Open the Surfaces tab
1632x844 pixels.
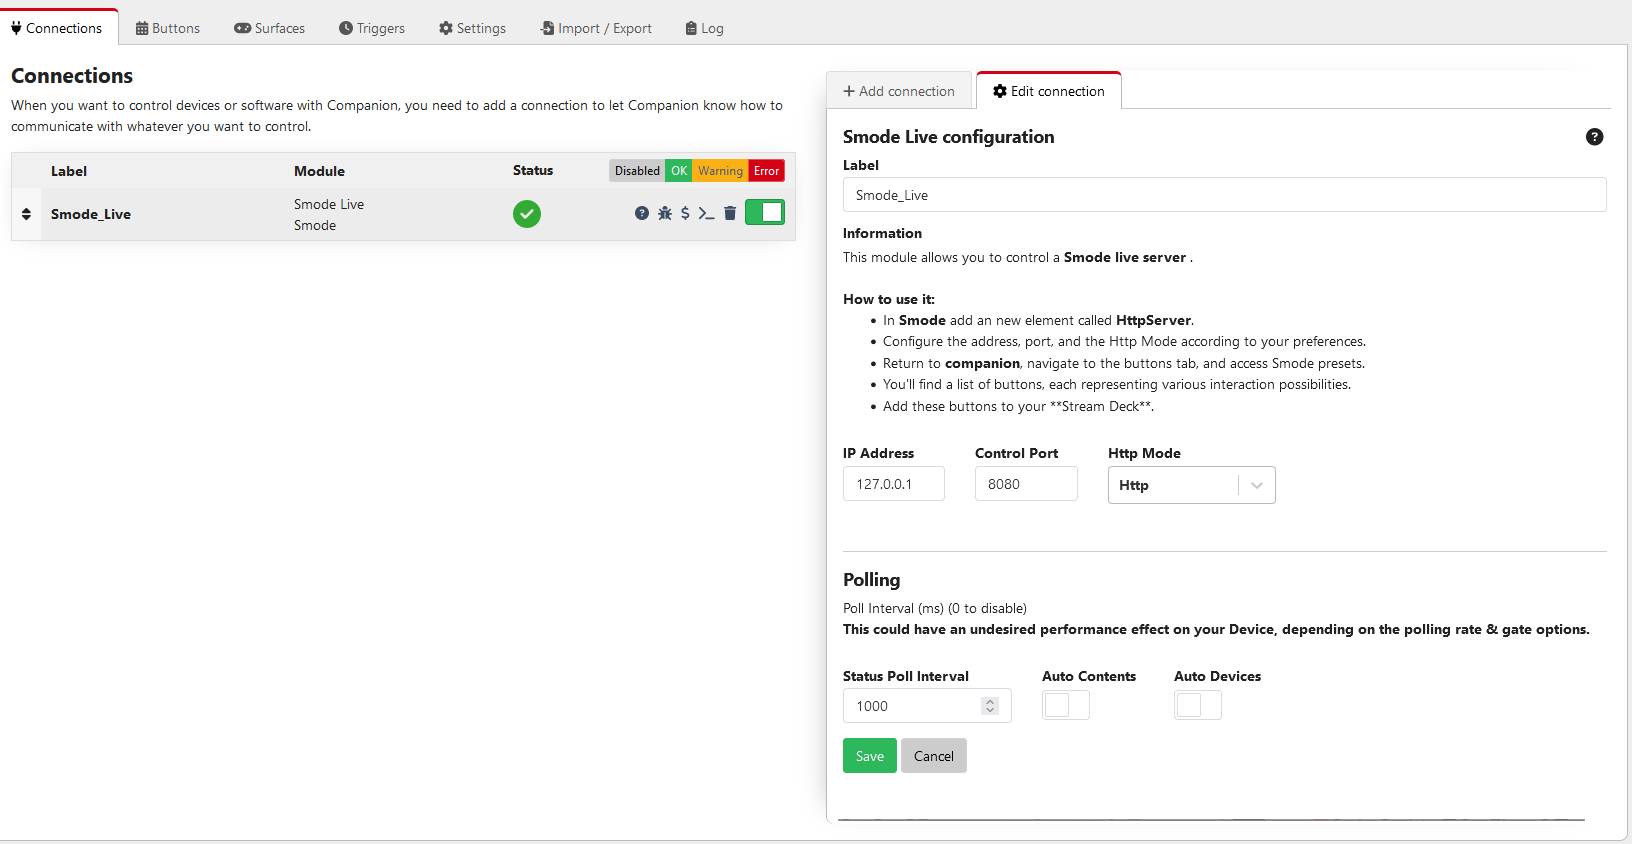pos(270,28)
